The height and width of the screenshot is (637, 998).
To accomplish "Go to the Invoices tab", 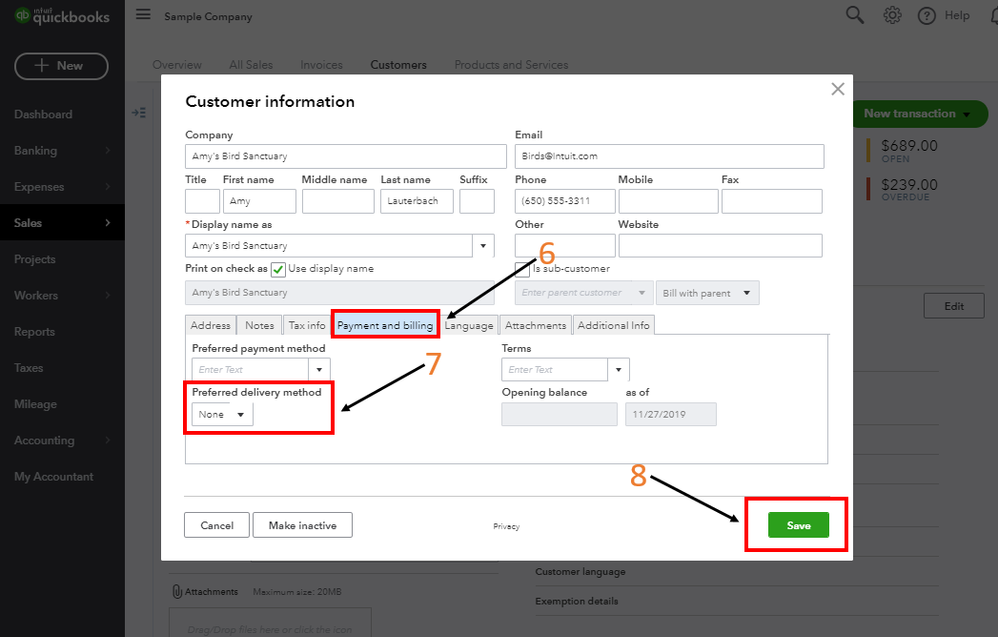I will 321,65.
